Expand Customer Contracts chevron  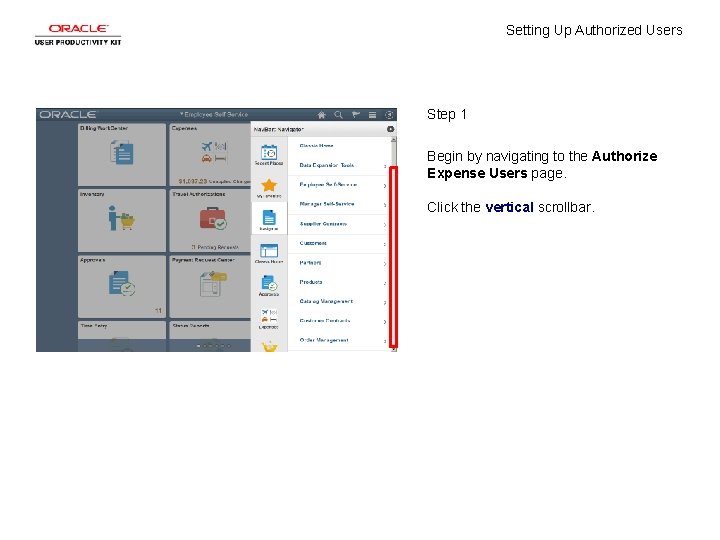[x=385, y=322]
